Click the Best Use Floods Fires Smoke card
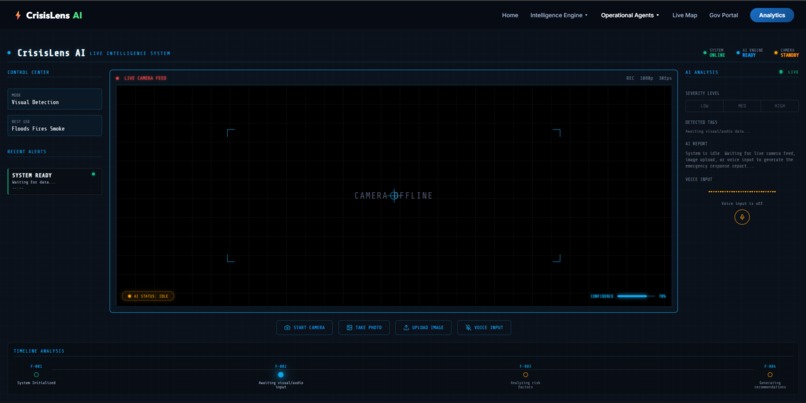The width and height of the screenshot is (806, 403). pos(54,125)
